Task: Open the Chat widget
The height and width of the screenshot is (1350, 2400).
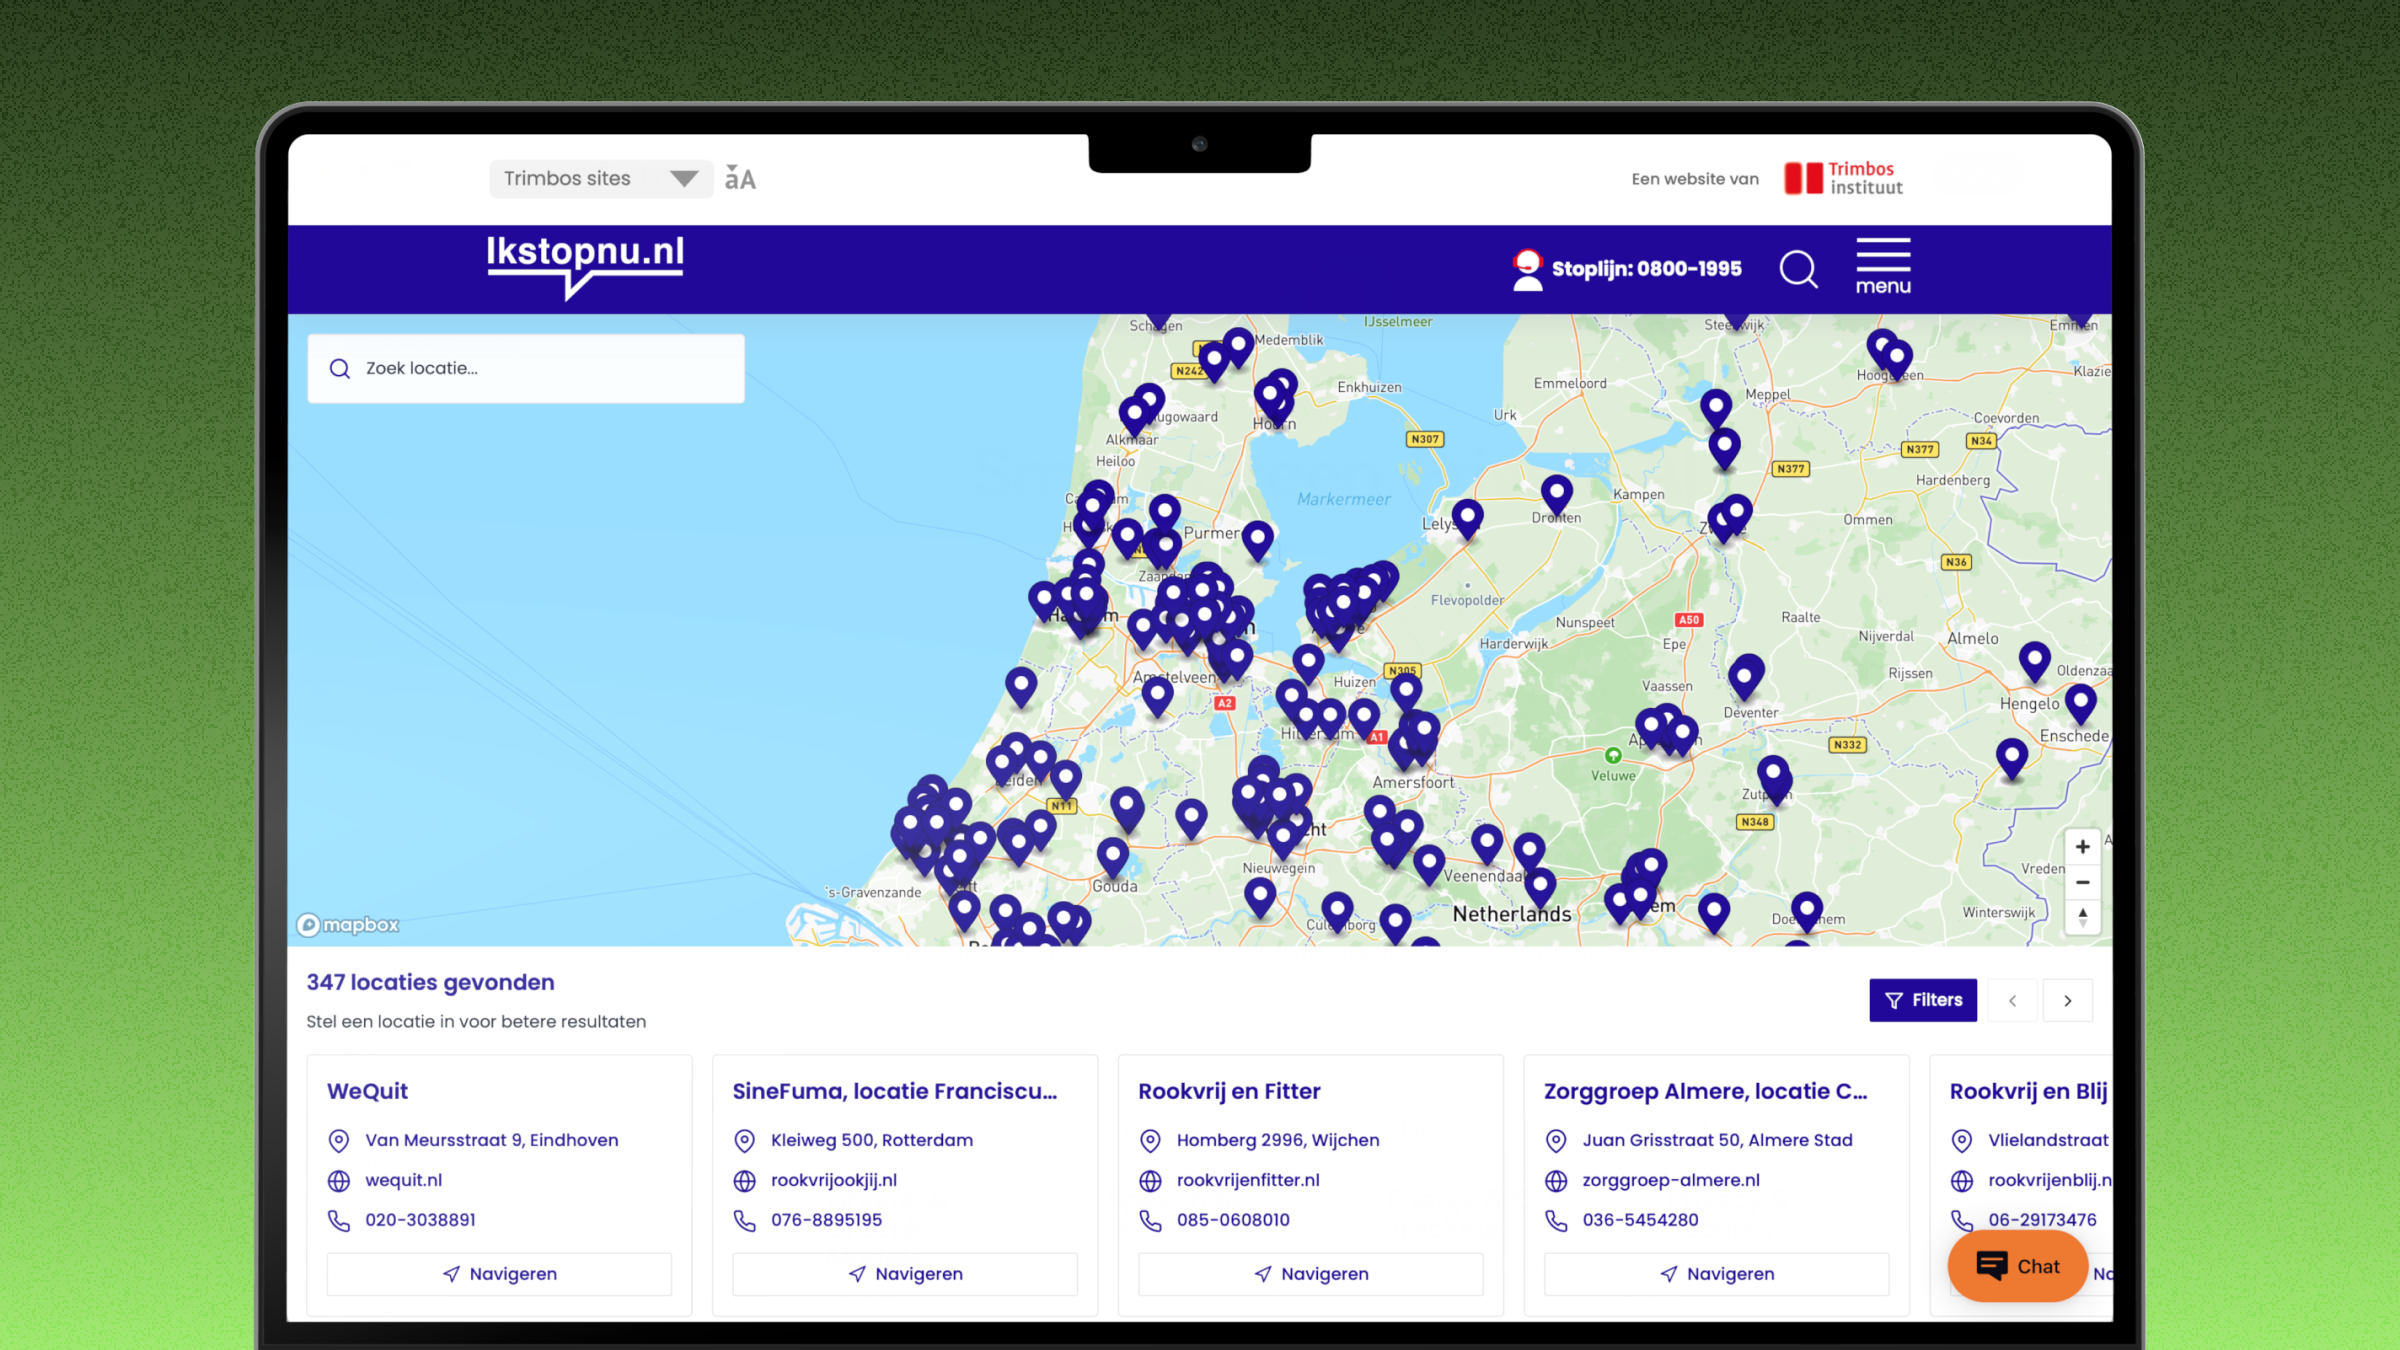Action: tap(2017, 1266)
